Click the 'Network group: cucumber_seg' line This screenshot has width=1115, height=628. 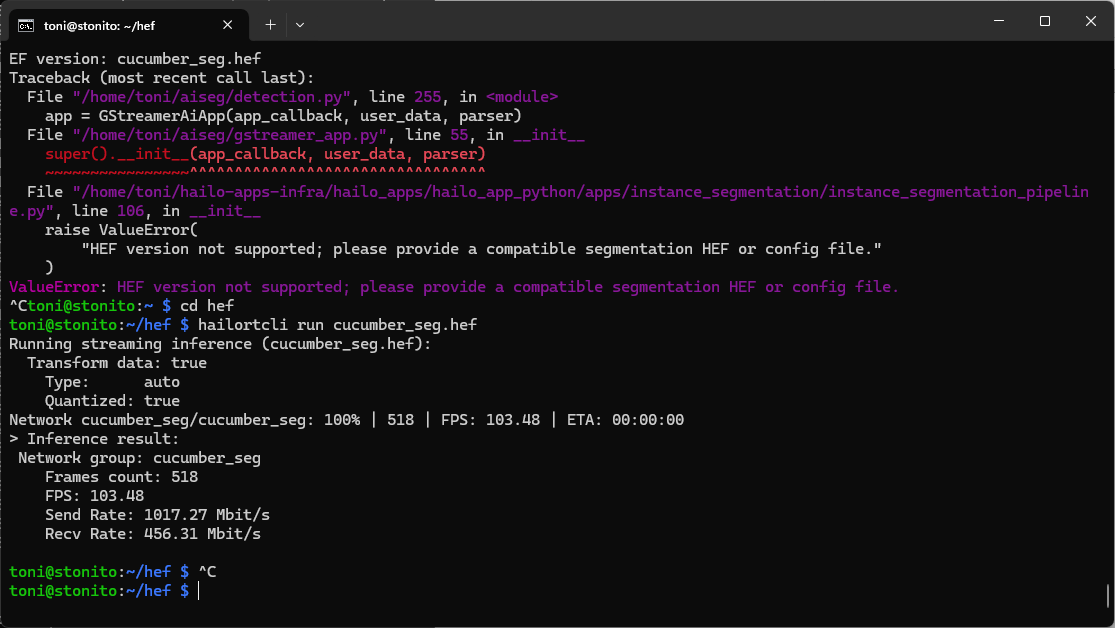point(139,458)
